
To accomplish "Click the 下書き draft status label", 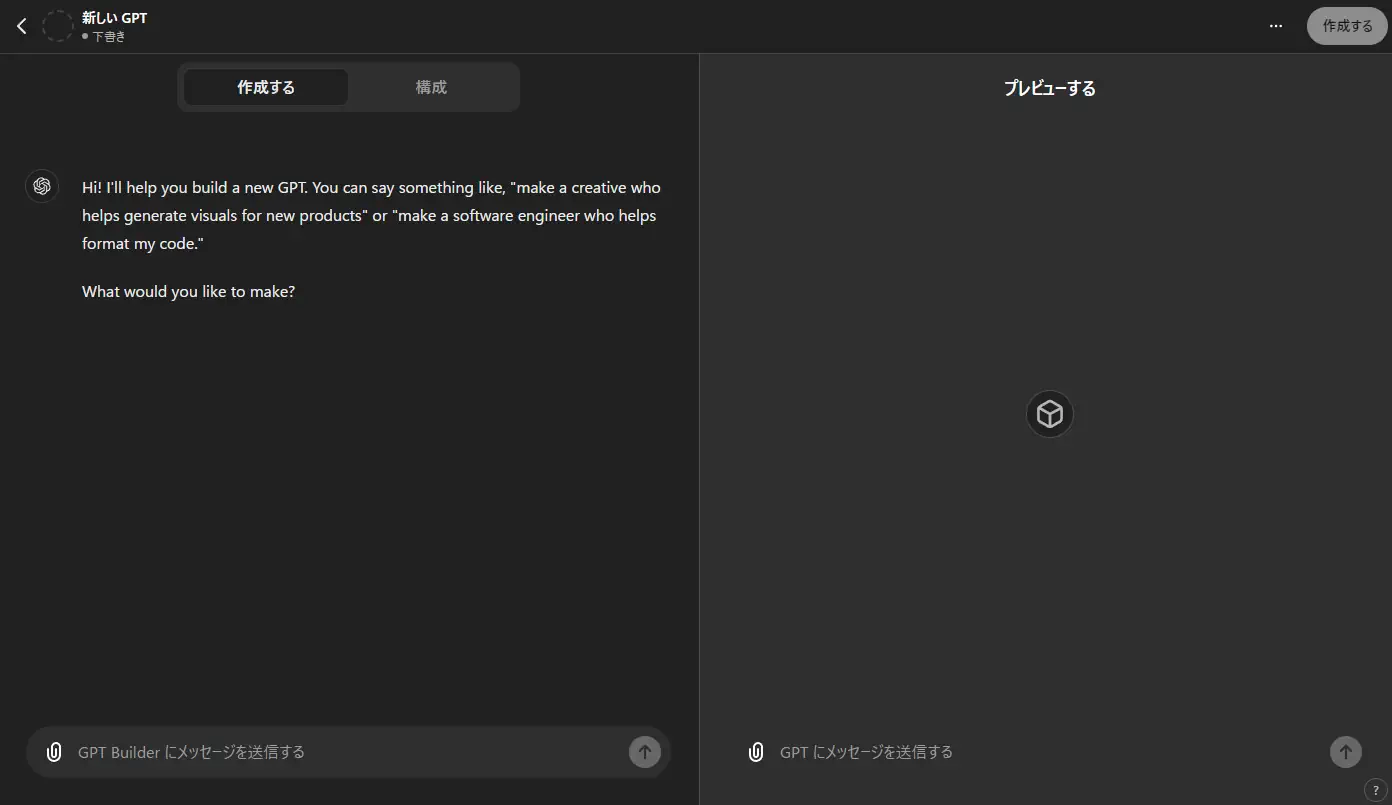I will (x=109, y=37).
